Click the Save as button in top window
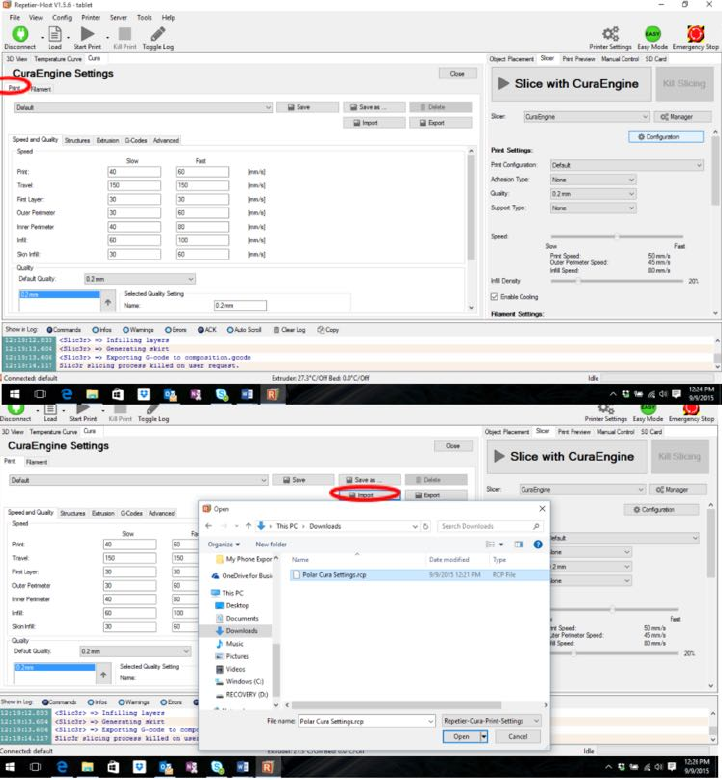This screenshot has height=780, width=722. click(374, 107)
